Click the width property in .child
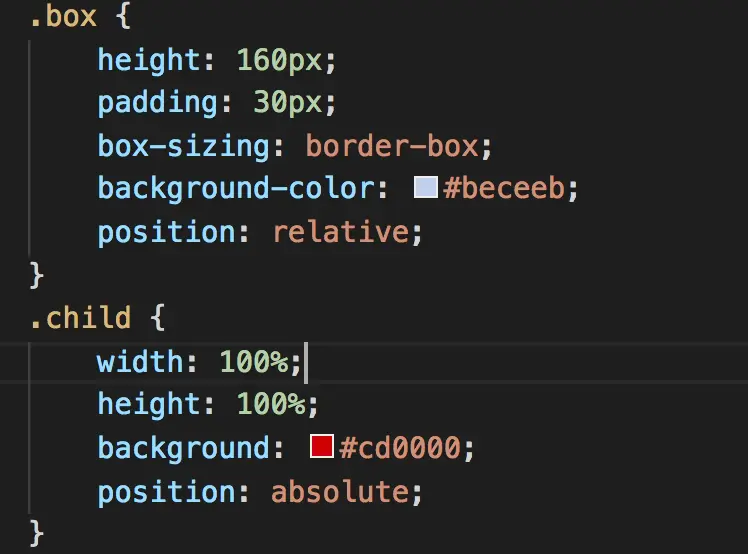The width and height of the screenshot is (748, 554). tap(140, 361)
